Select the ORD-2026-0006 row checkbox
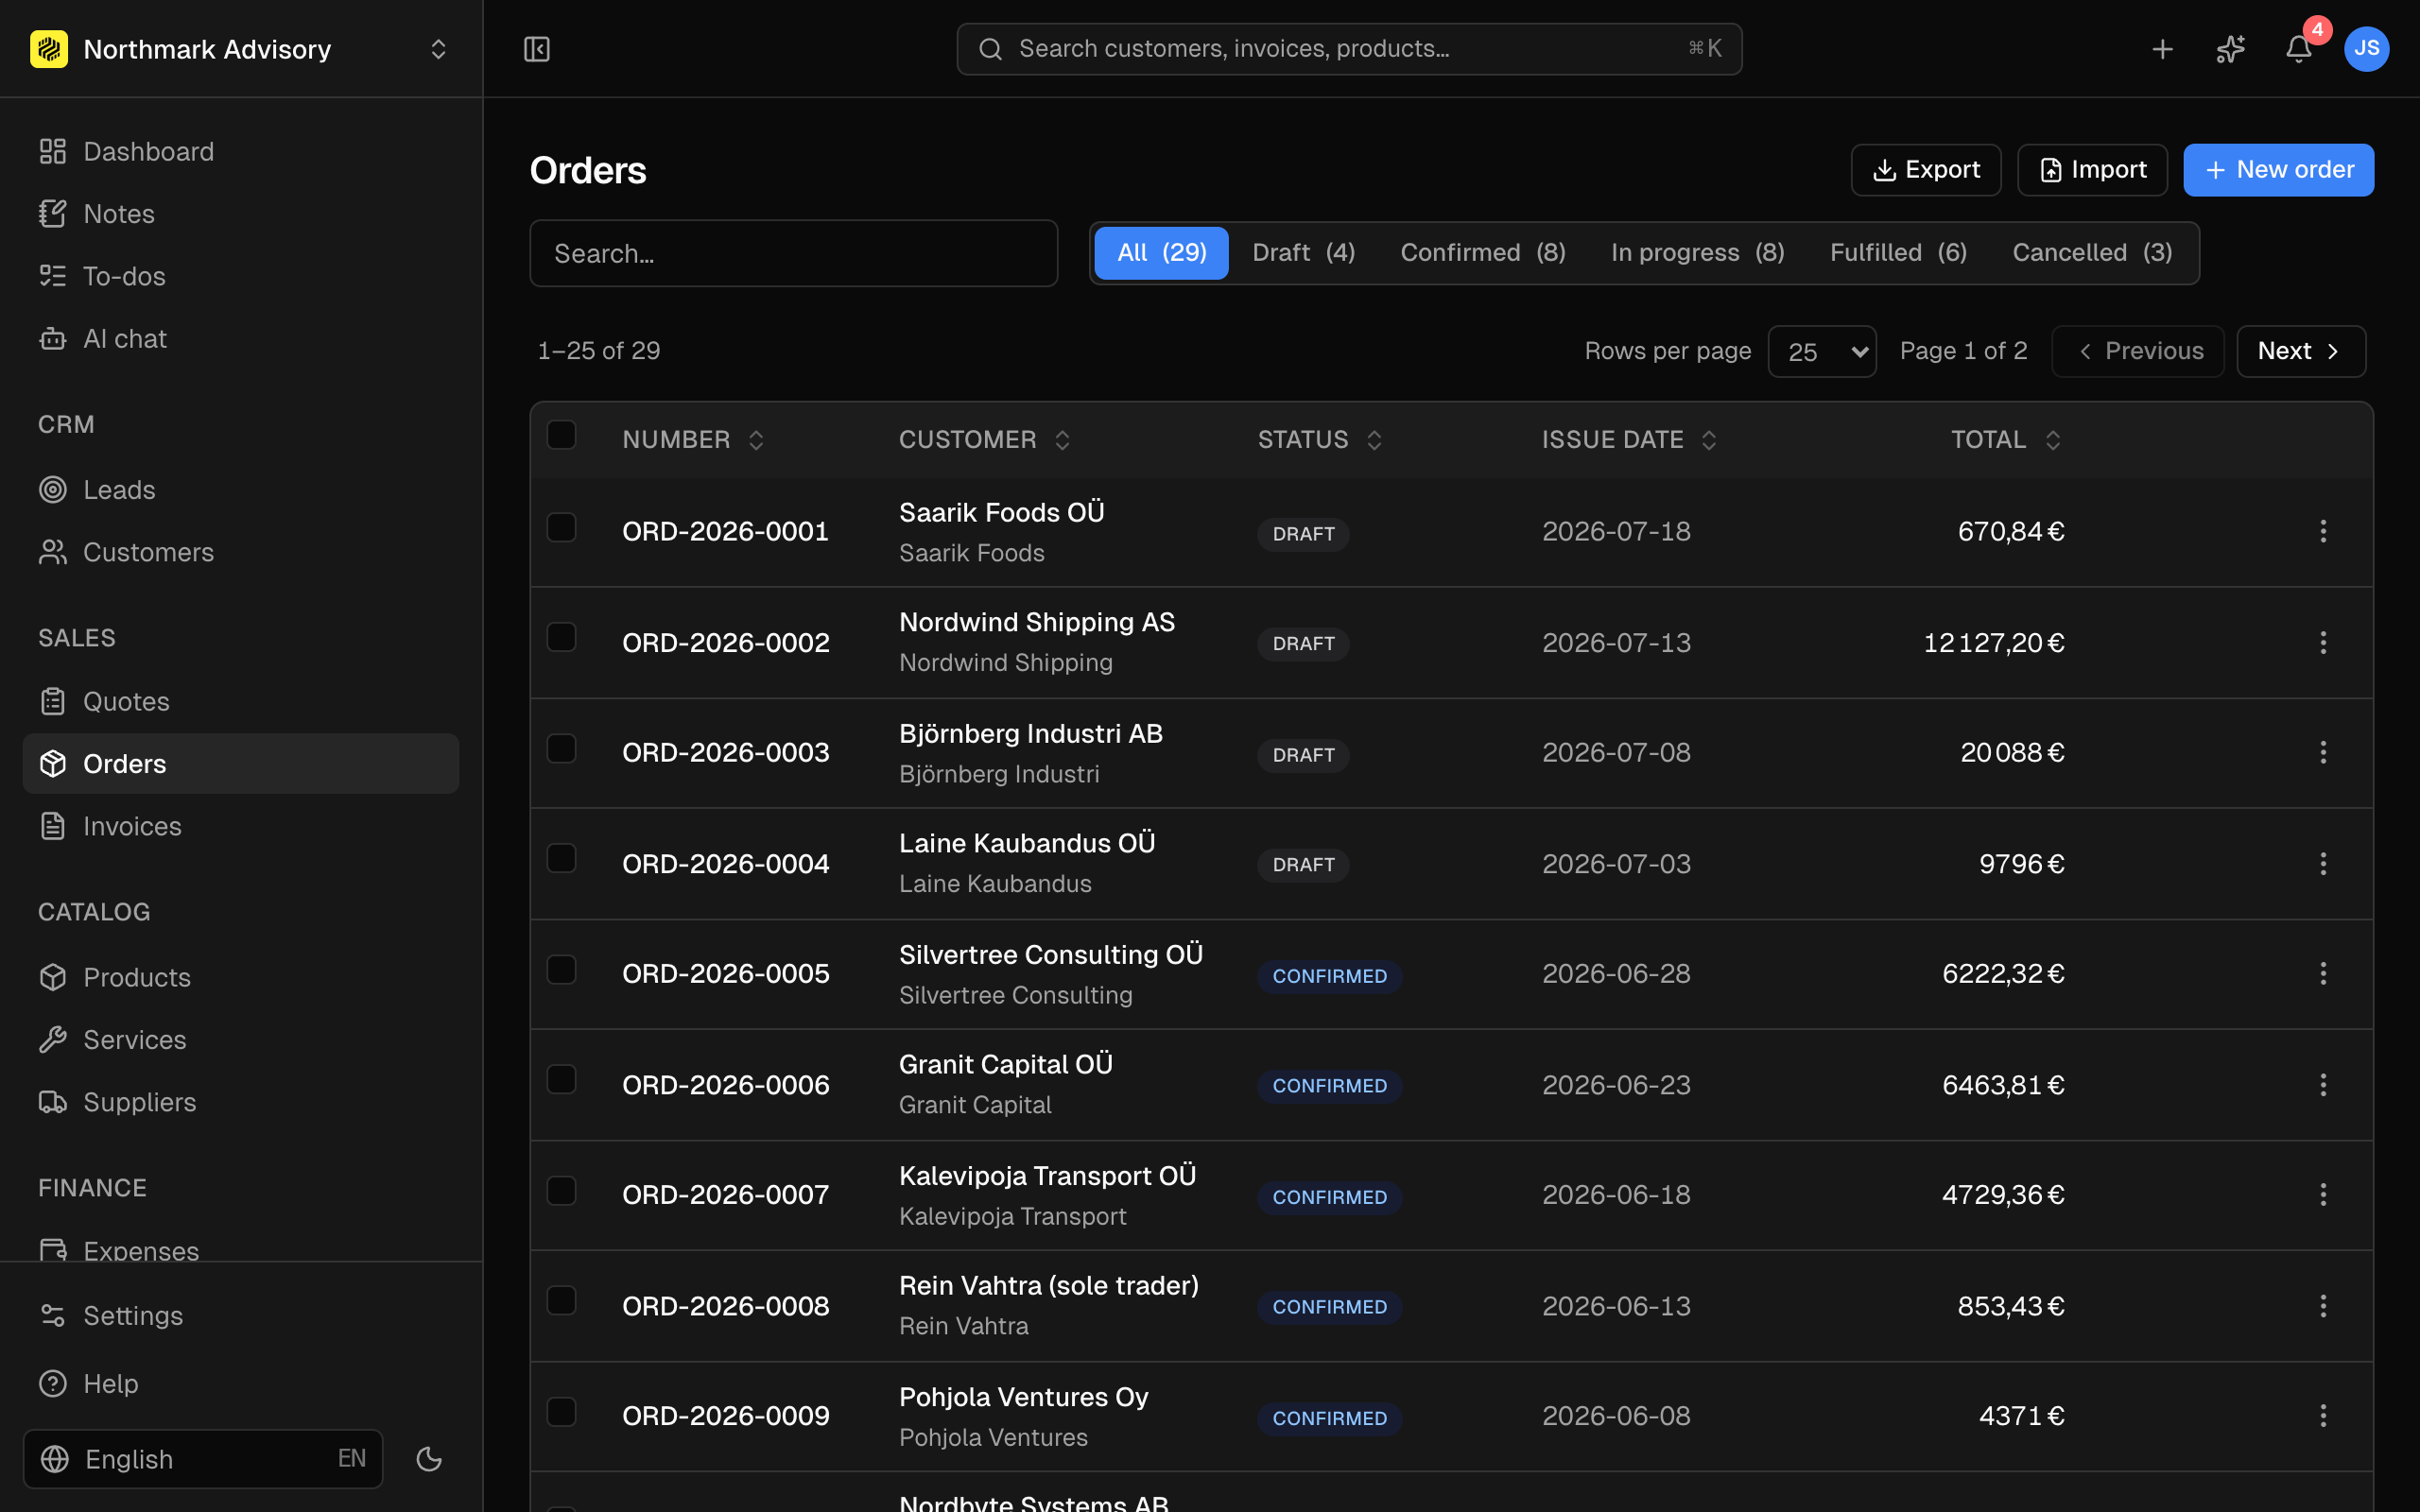2420x1512 pixels. point(562,1079)
